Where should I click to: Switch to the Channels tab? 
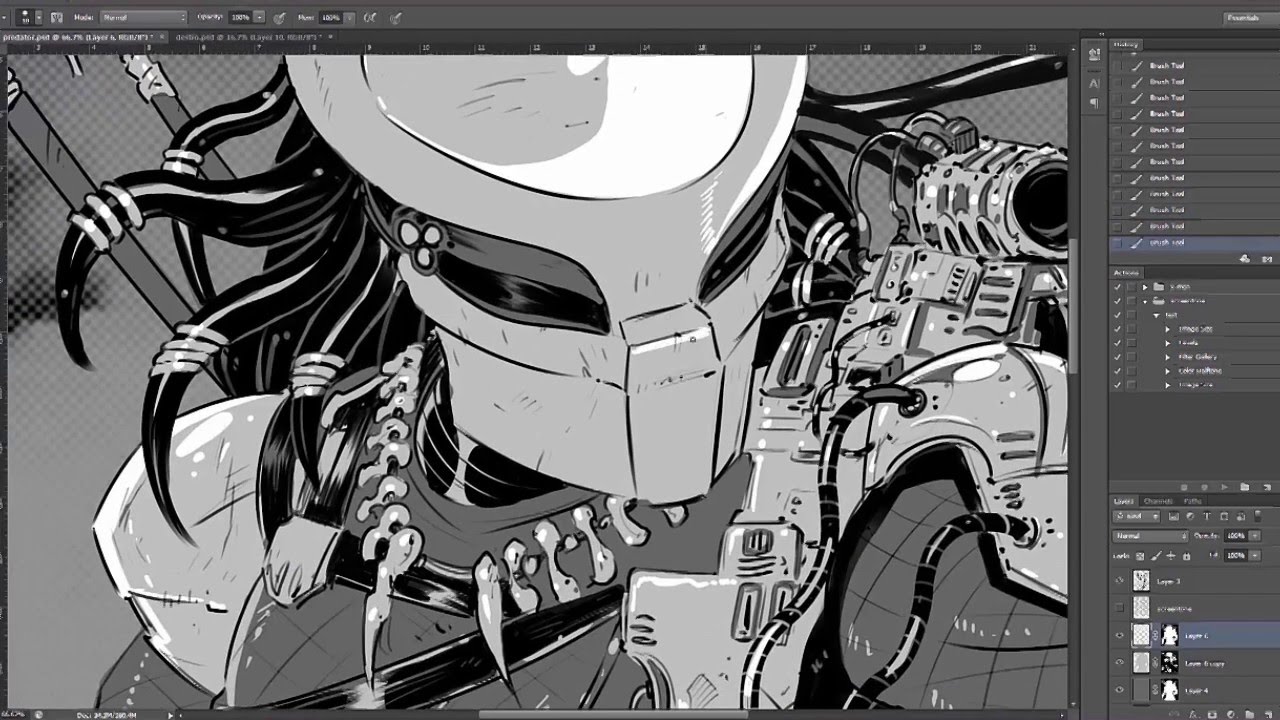(1158, 500)
